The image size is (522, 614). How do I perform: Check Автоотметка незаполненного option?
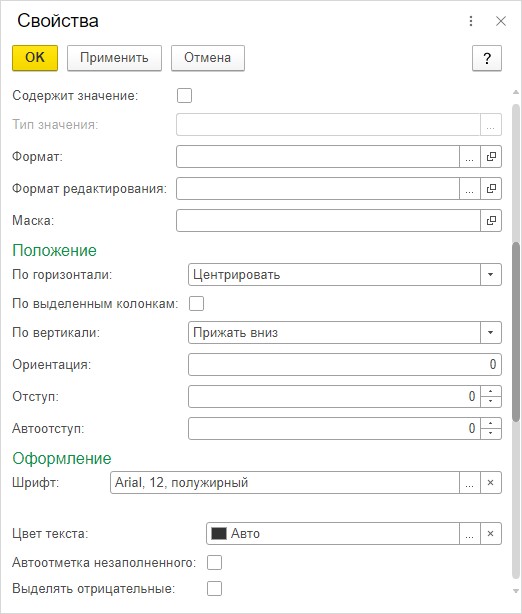coord(214,563)
